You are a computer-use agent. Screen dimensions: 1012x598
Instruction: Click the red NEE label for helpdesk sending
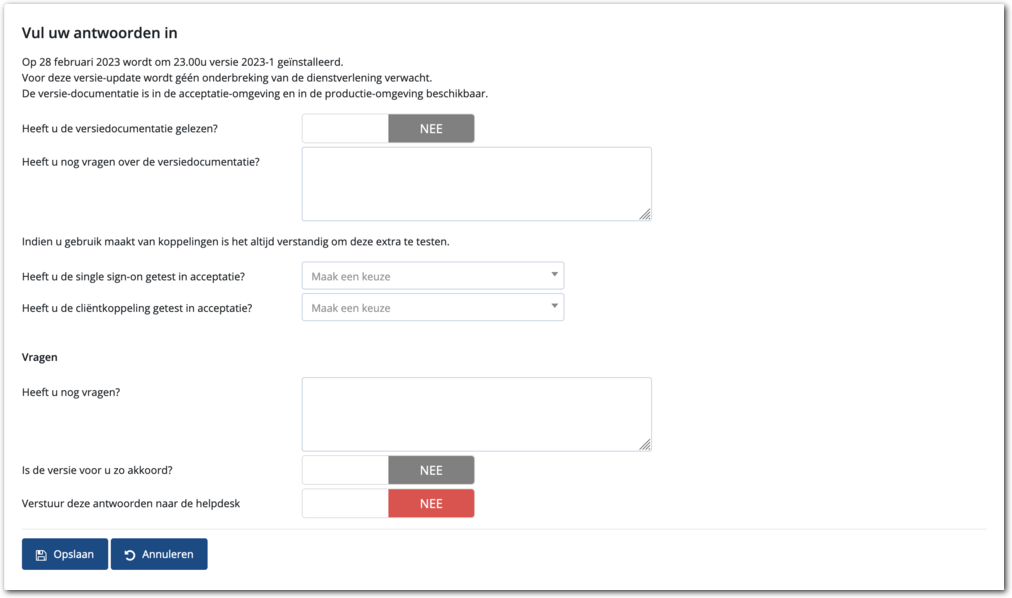(431, 504)
